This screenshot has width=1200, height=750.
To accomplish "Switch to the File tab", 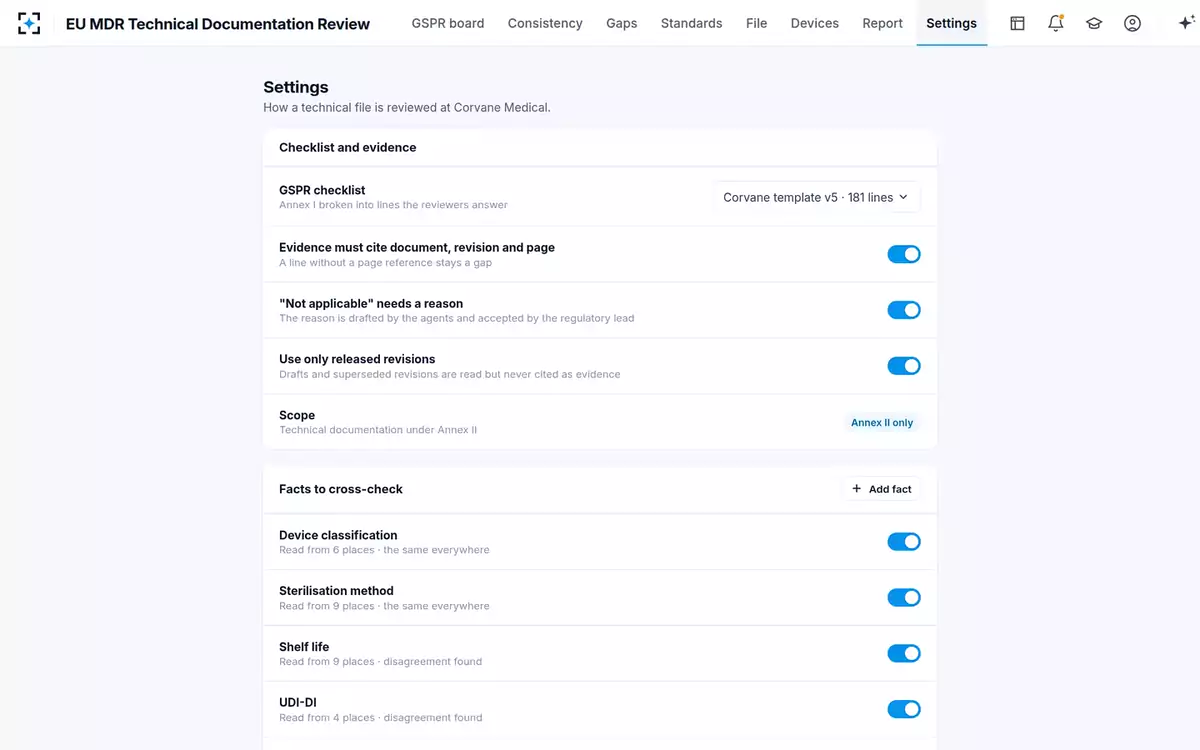I will tap(757, 23).
